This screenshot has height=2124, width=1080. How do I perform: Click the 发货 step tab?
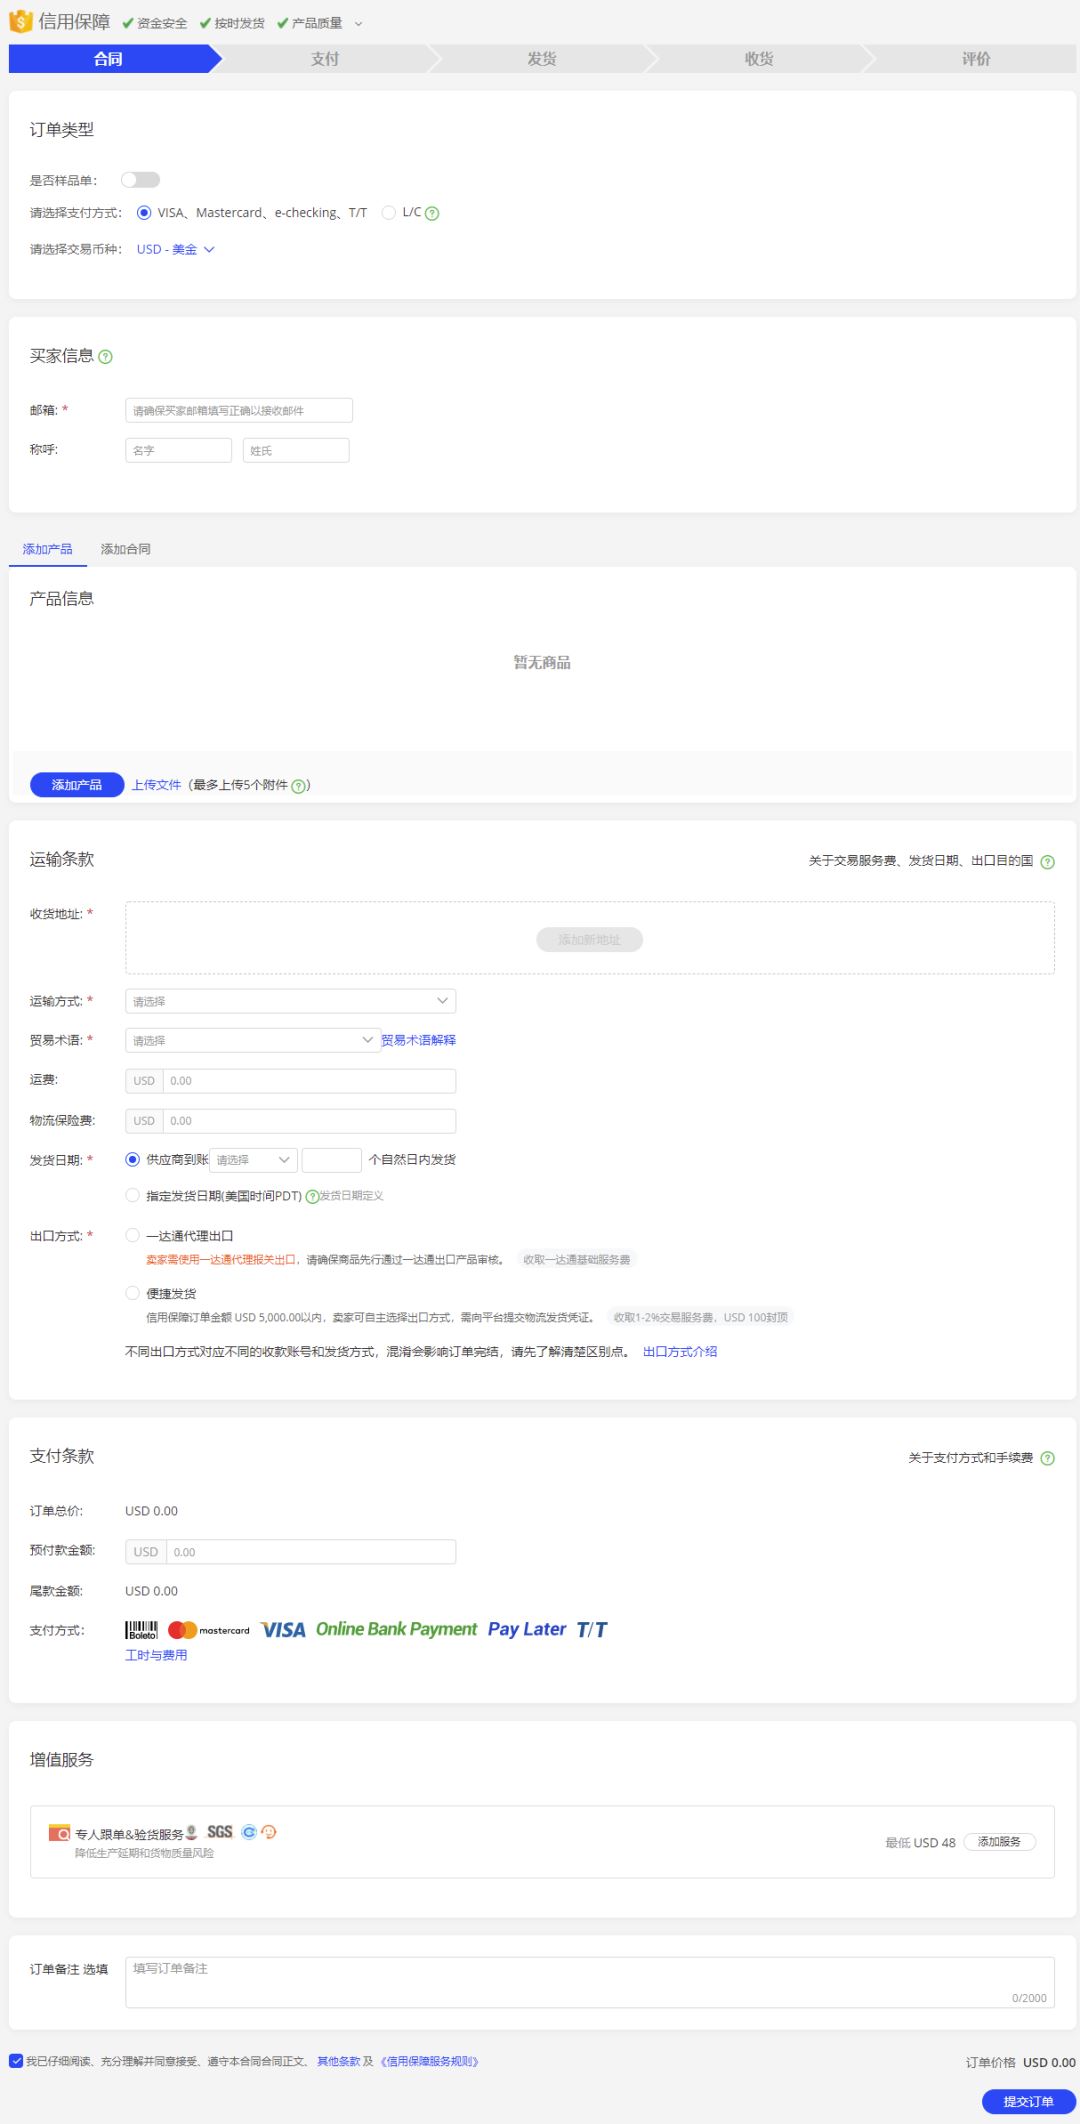(x=542, y=59)
